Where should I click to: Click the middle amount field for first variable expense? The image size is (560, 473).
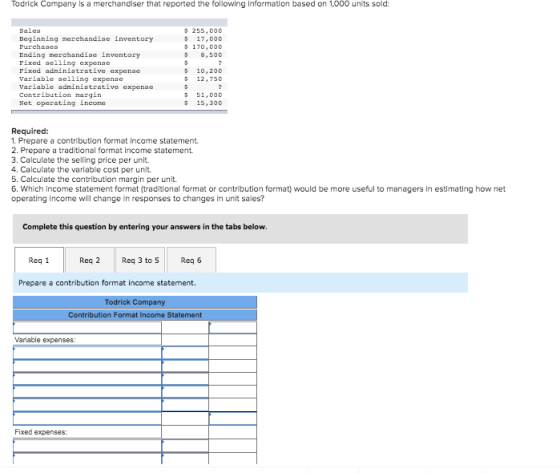pyautogui.click(x=185, y=353)
